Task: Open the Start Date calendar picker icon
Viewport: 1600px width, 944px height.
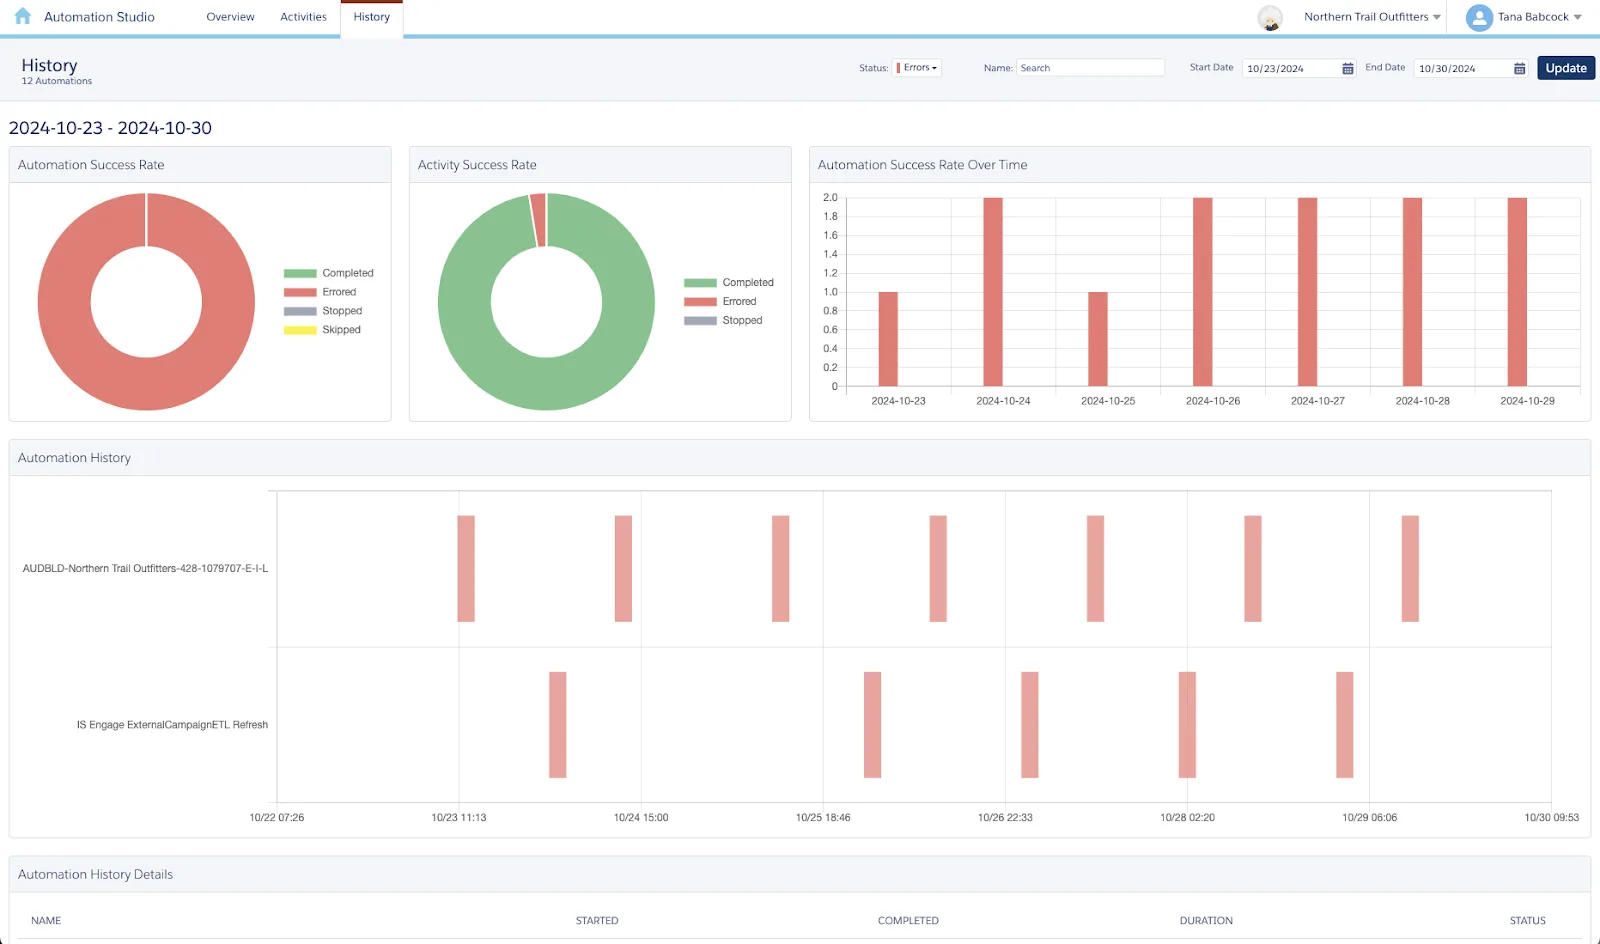Action: [1348, 68]
